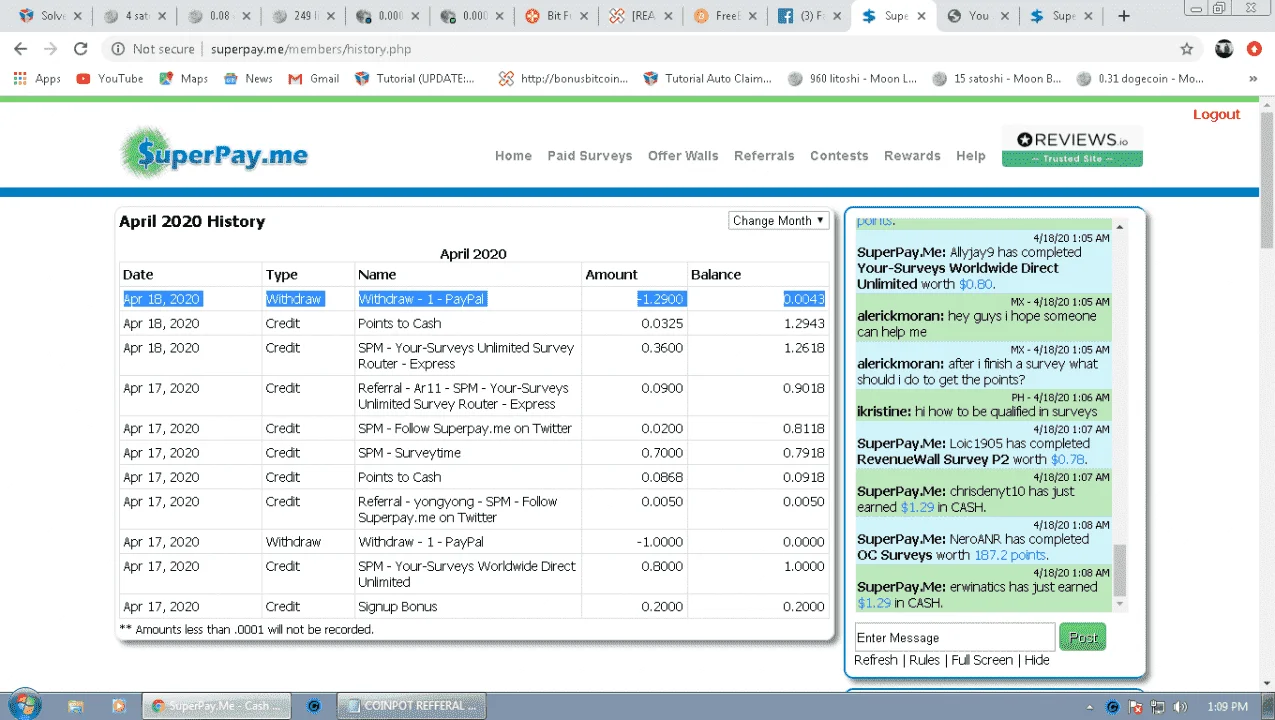Open Offer Walls in the site menu
Image resolution: width=1275 pixels, height=720 pixels.
click(683, 155)
